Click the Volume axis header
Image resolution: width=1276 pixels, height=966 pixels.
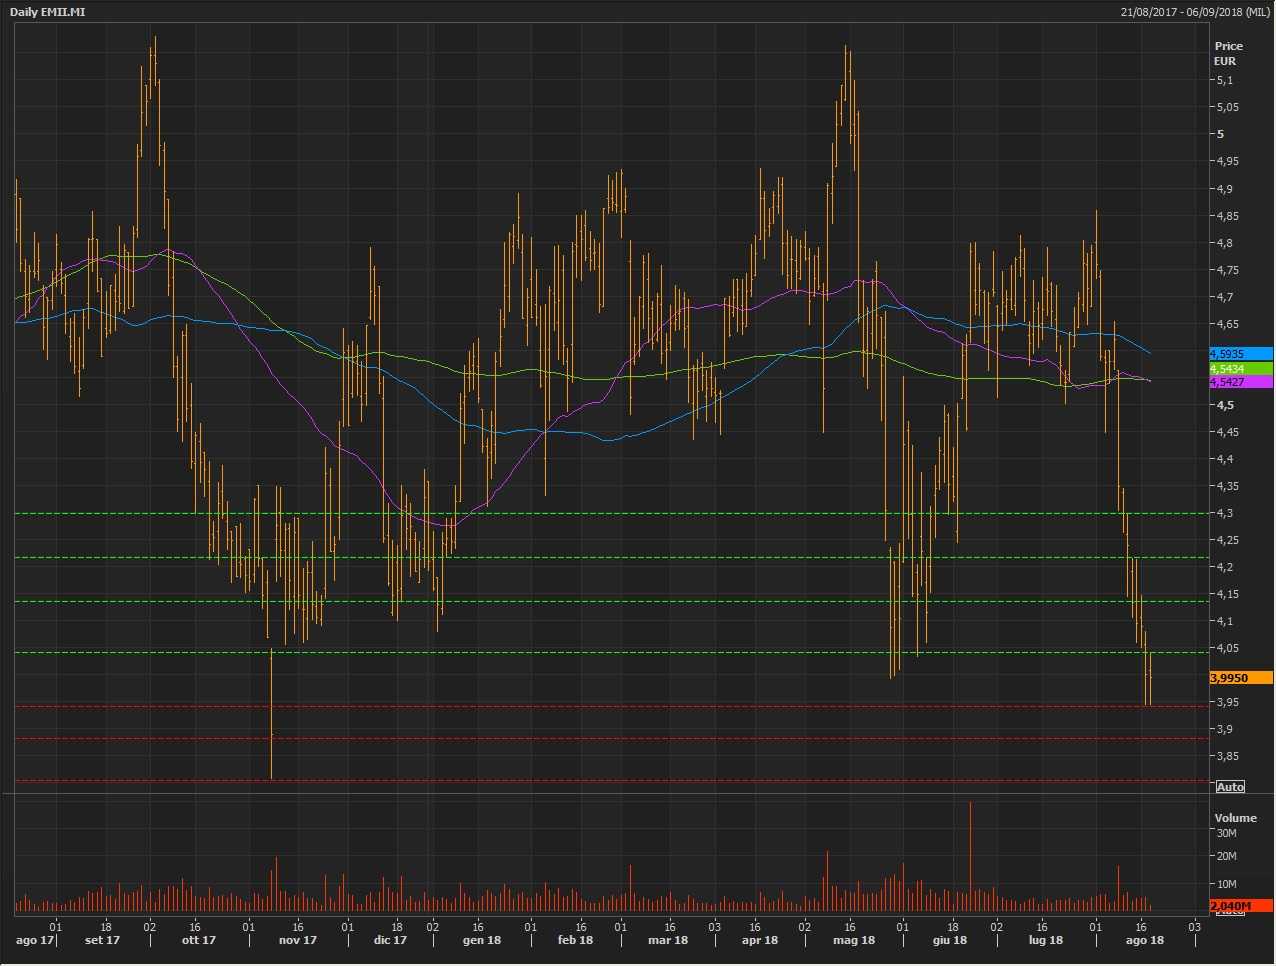pos(1235,818)
